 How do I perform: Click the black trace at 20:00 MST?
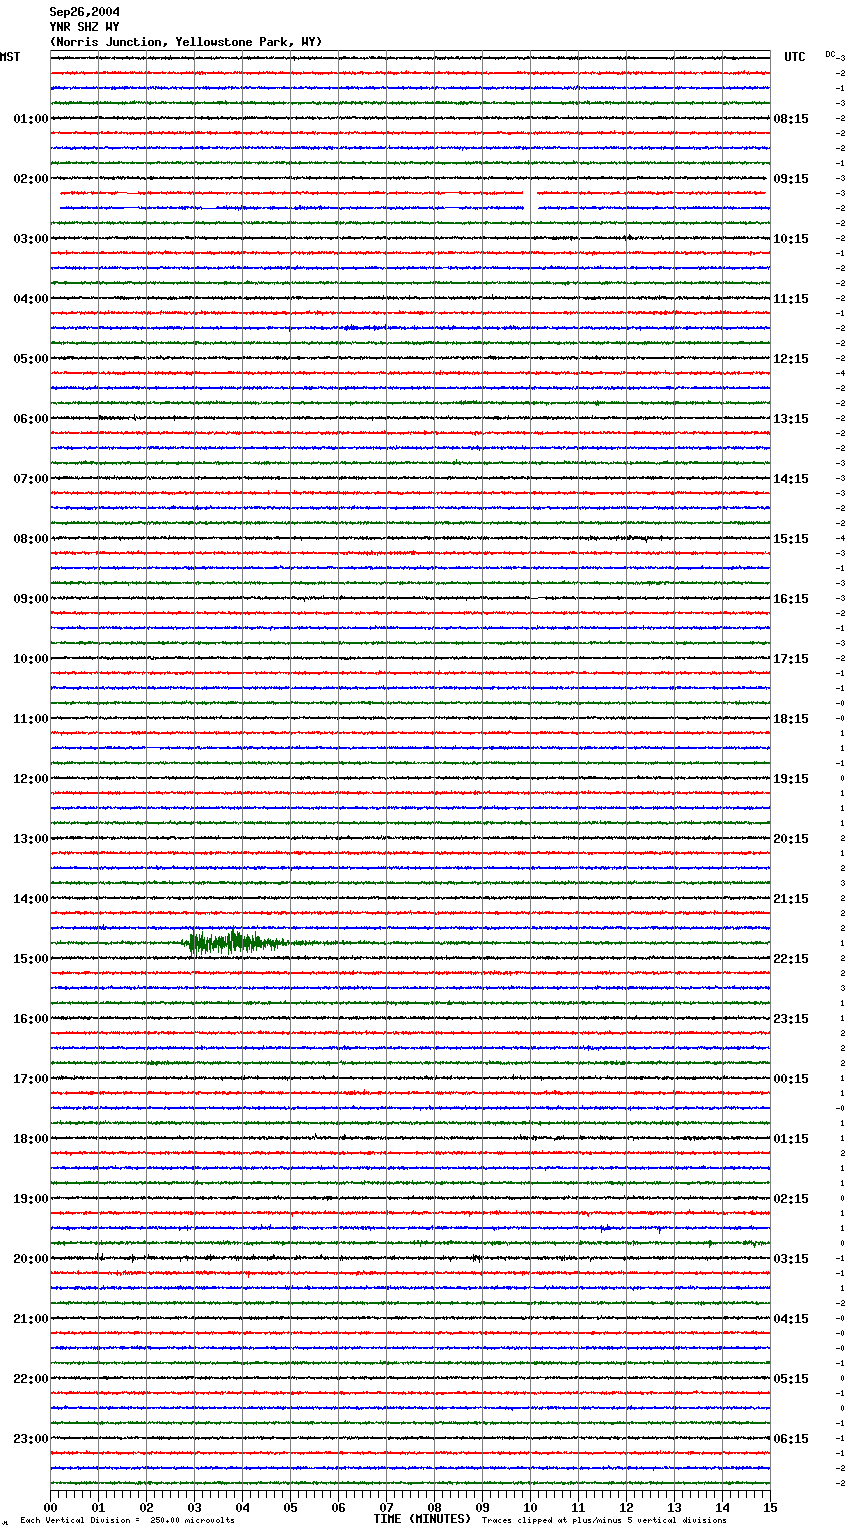[410, 1258]
